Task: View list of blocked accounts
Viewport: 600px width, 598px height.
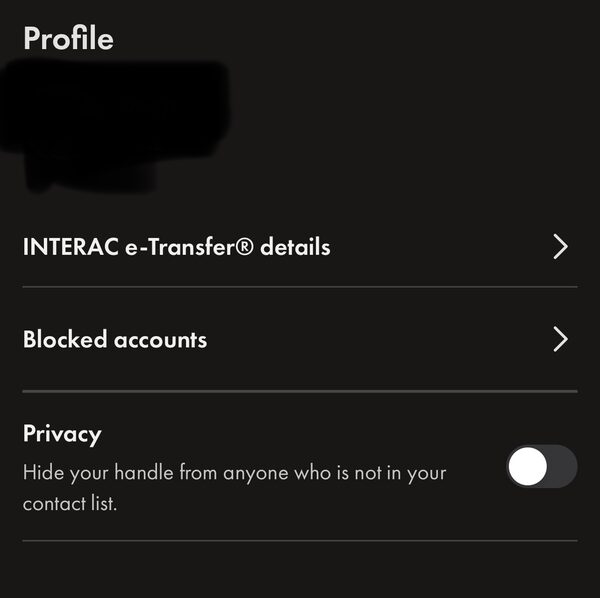Action: 300,340
